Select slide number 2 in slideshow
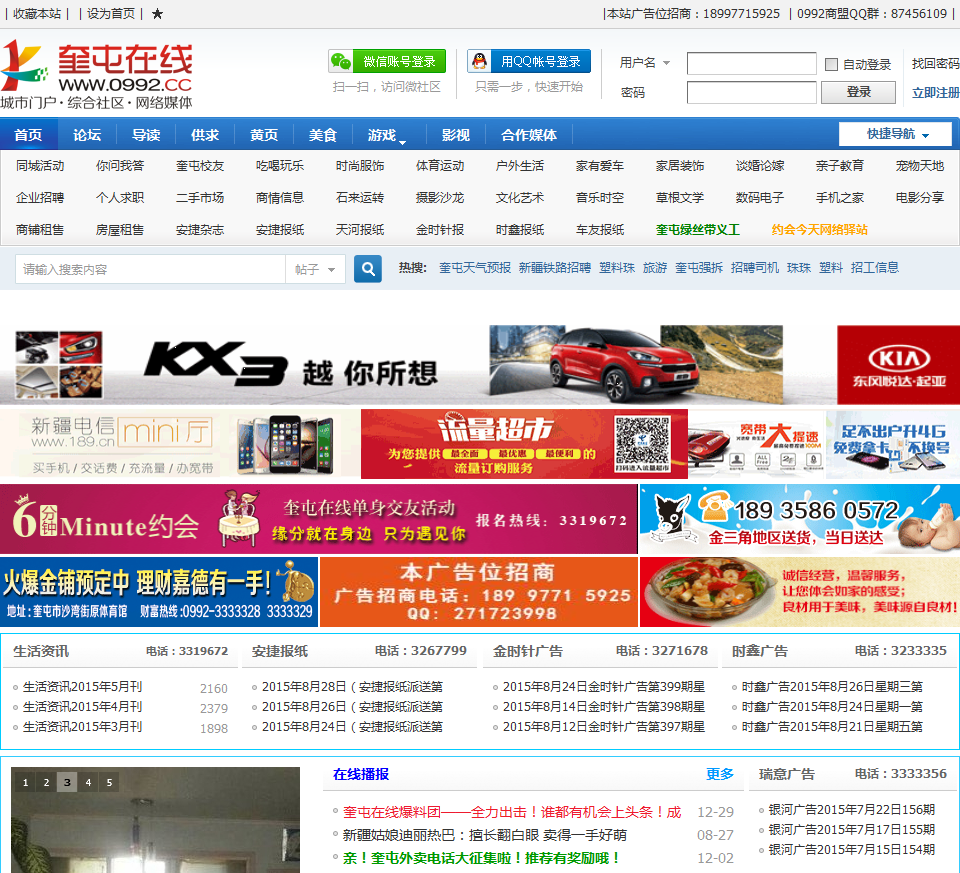The height and width of the screenshot is (873, 960). click(46, 782)
